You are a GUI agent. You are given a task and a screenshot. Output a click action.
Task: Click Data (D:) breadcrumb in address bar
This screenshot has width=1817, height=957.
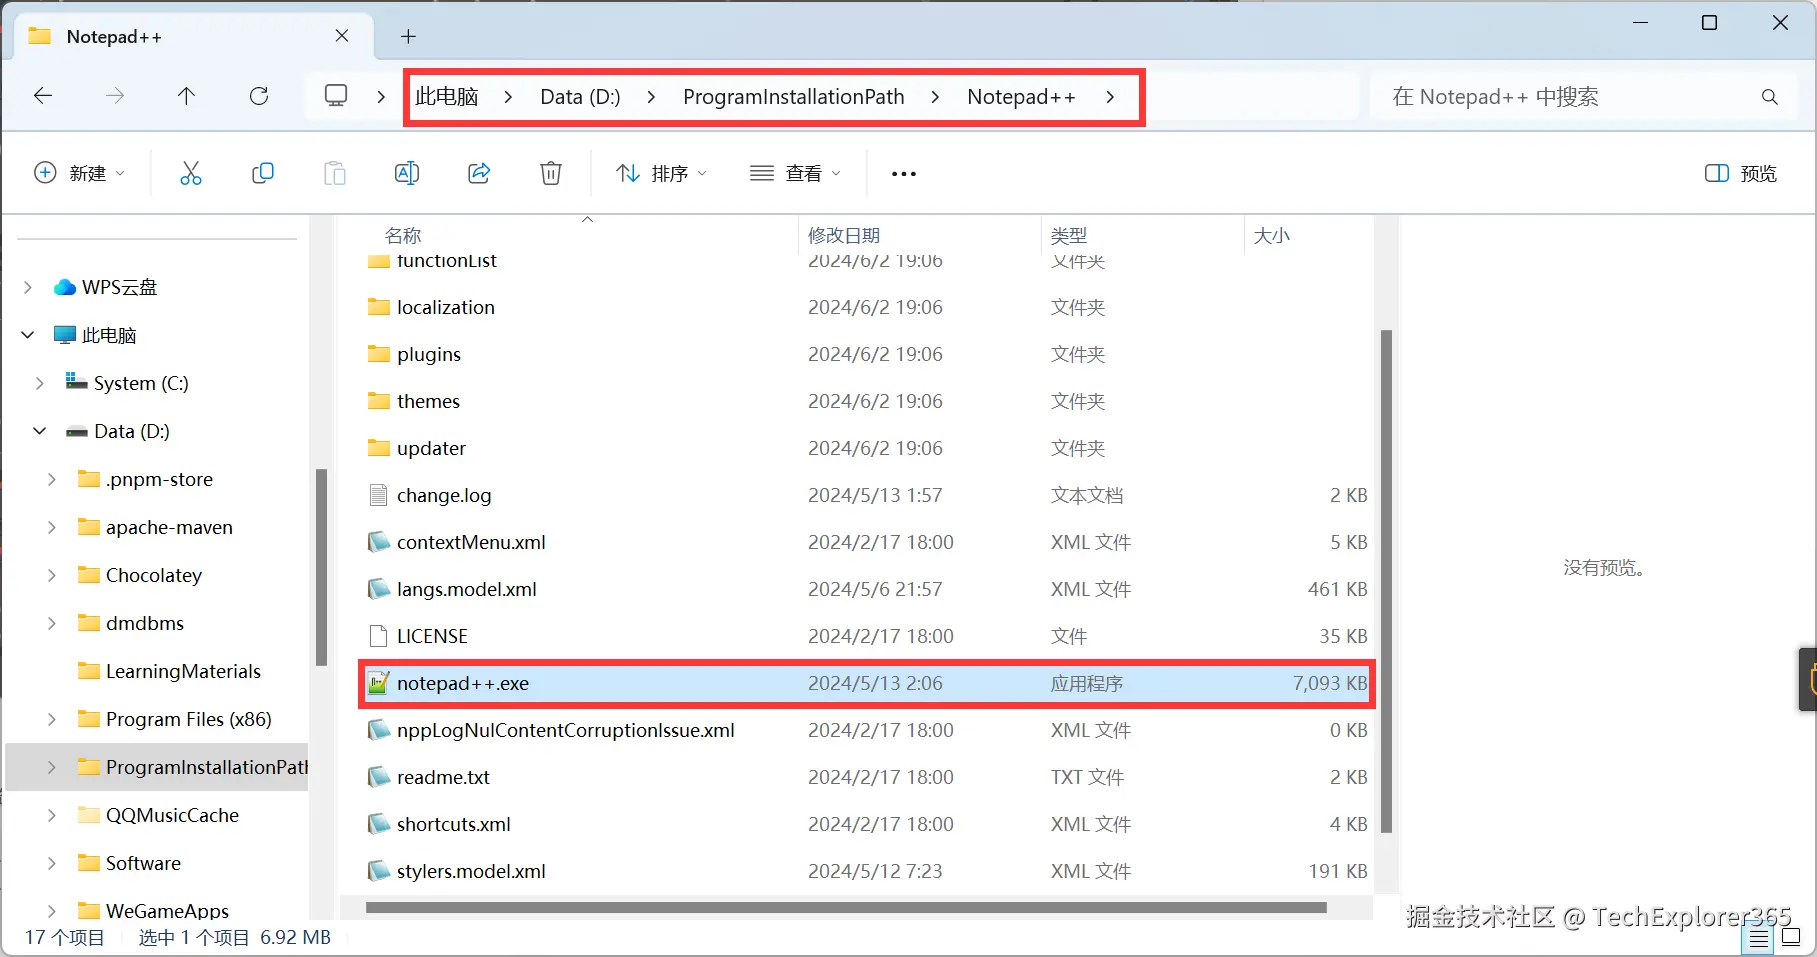(580, 97)
